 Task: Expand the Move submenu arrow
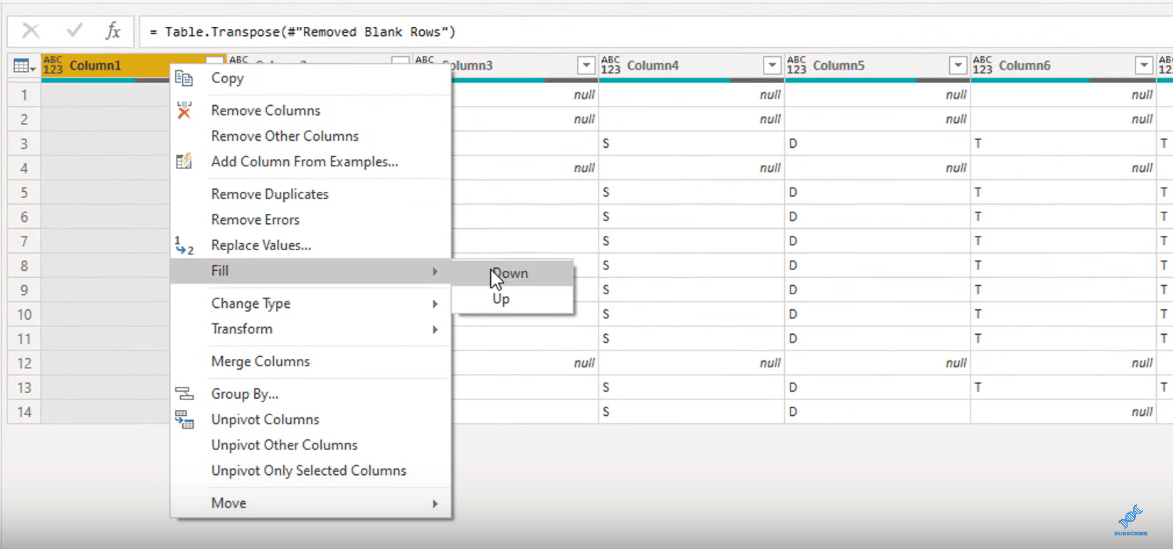point(435,503)
